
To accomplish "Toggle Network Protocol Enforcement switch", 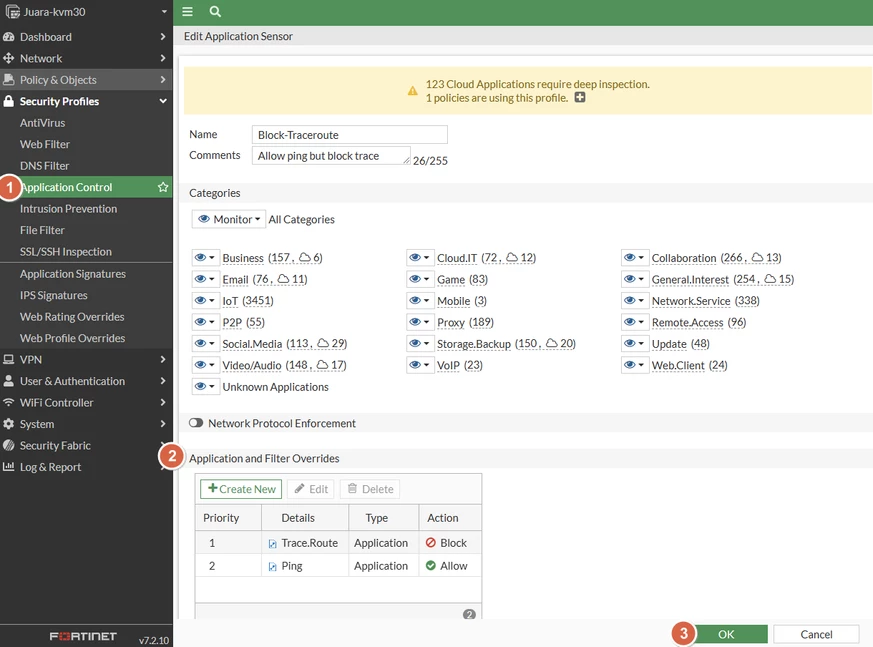I will pos(195,423).
